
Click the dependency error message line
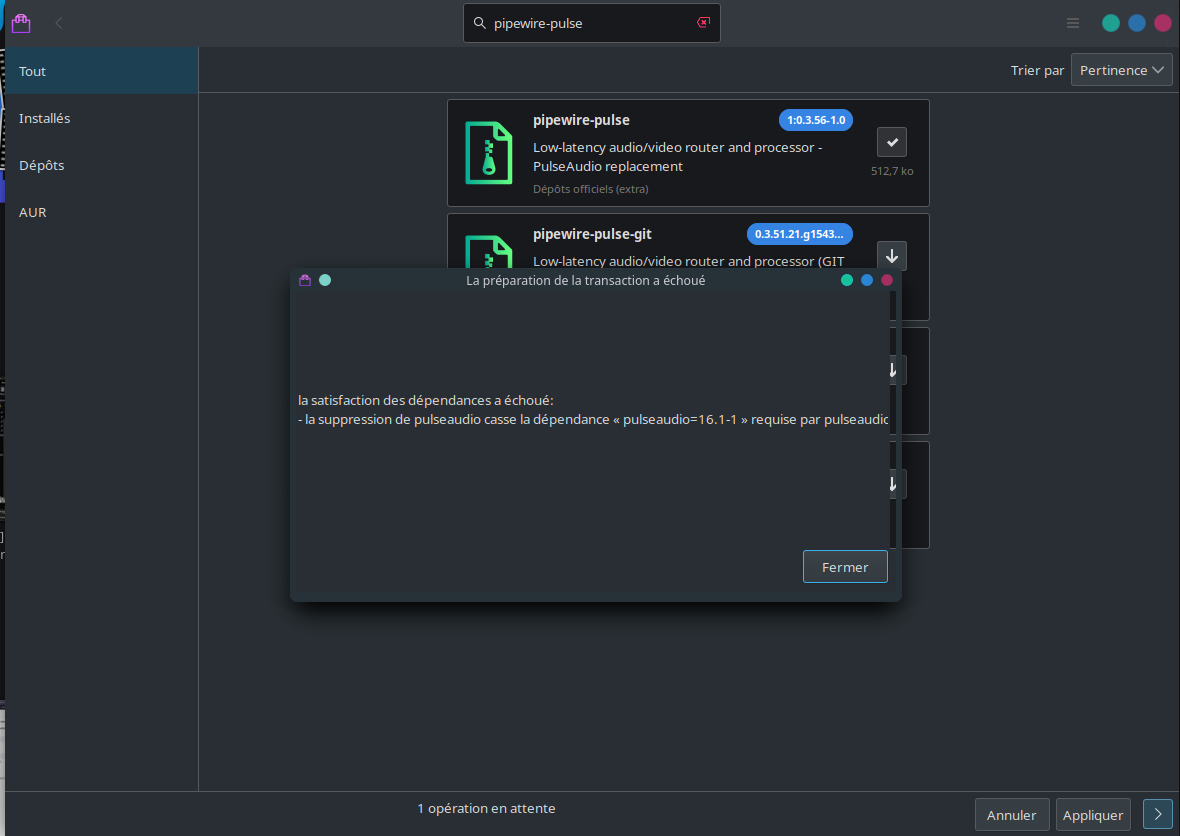point(593,419)
